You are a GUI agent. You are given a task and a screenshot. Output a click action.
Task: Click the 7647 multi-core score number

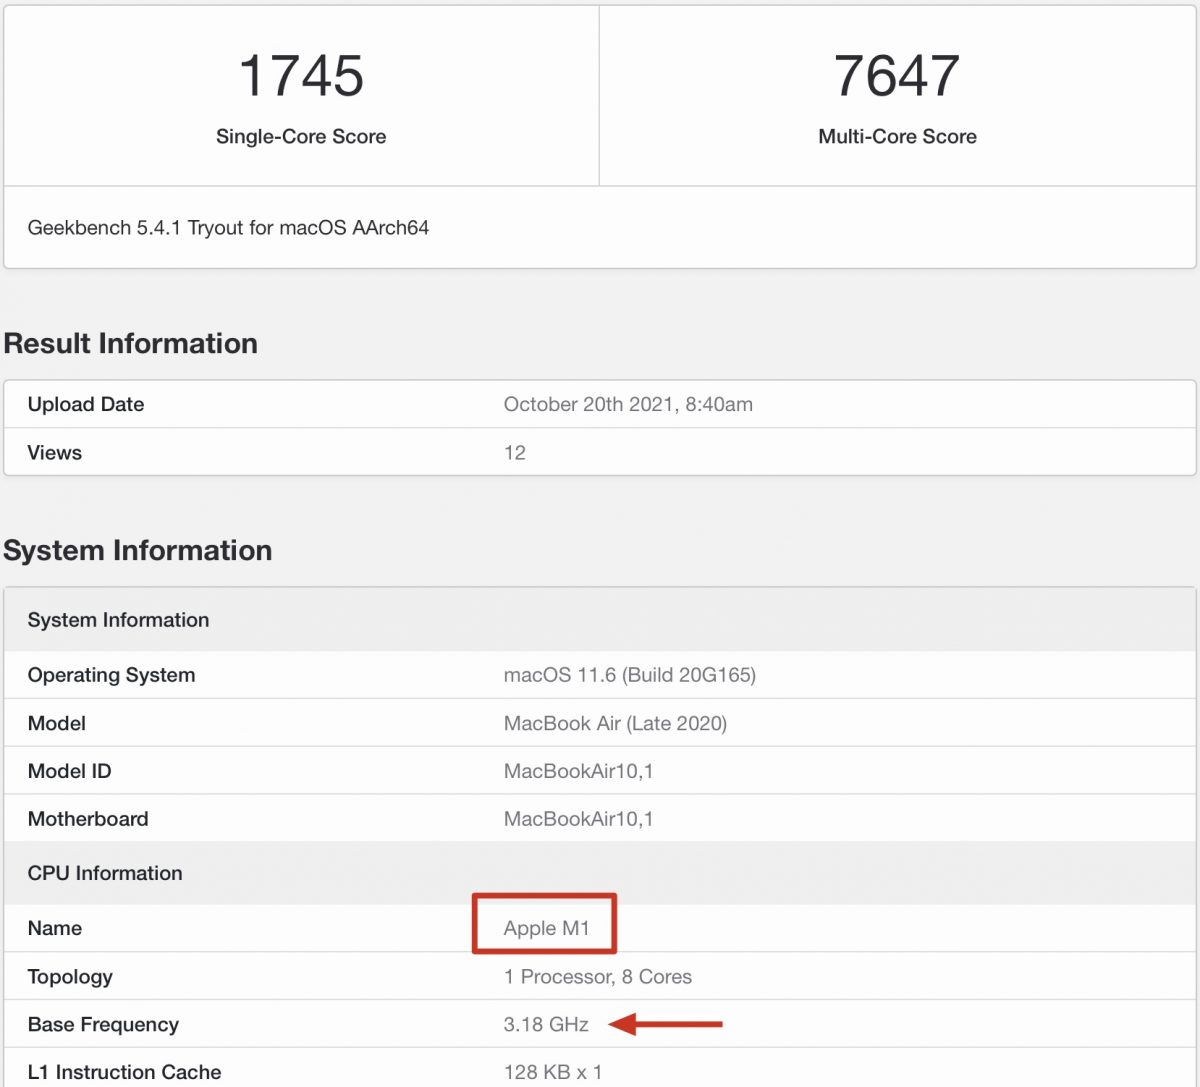click(897, 76)
